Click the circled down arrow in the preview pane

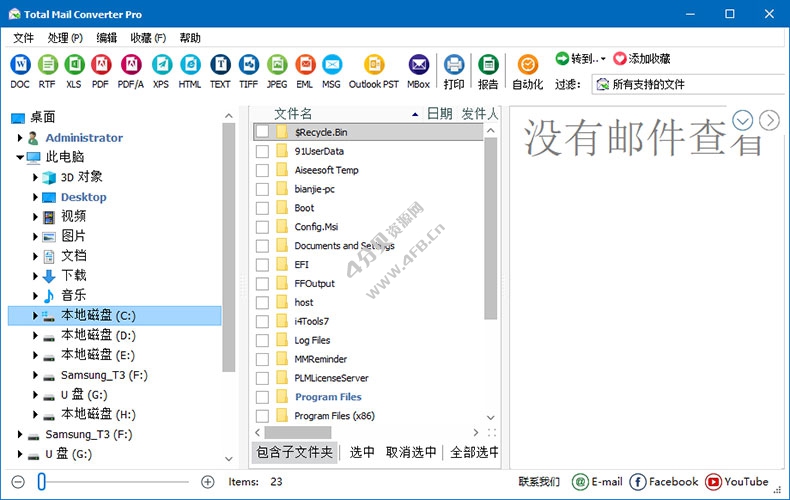[743, 120]
